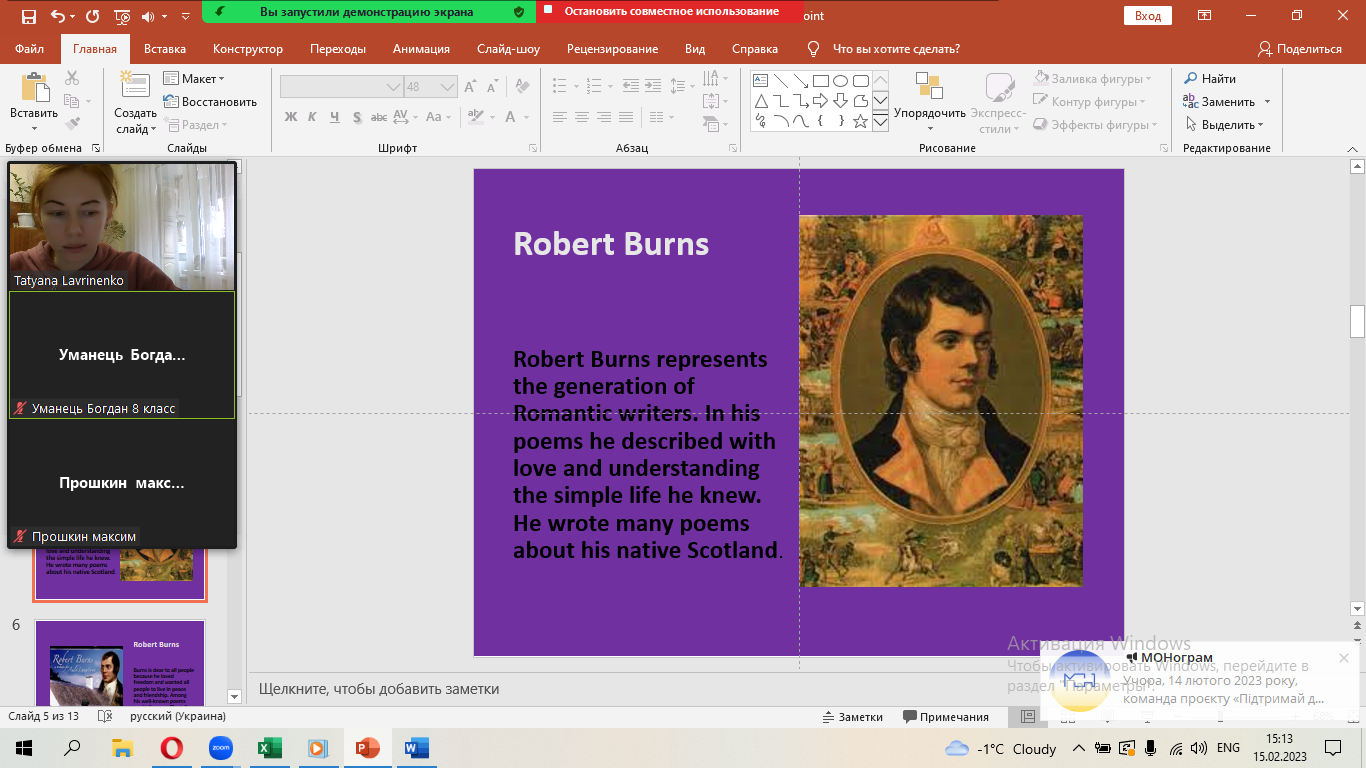1366x768 pixels.
Task: Click Increase List Level indent icon
Action: (653, 86)
